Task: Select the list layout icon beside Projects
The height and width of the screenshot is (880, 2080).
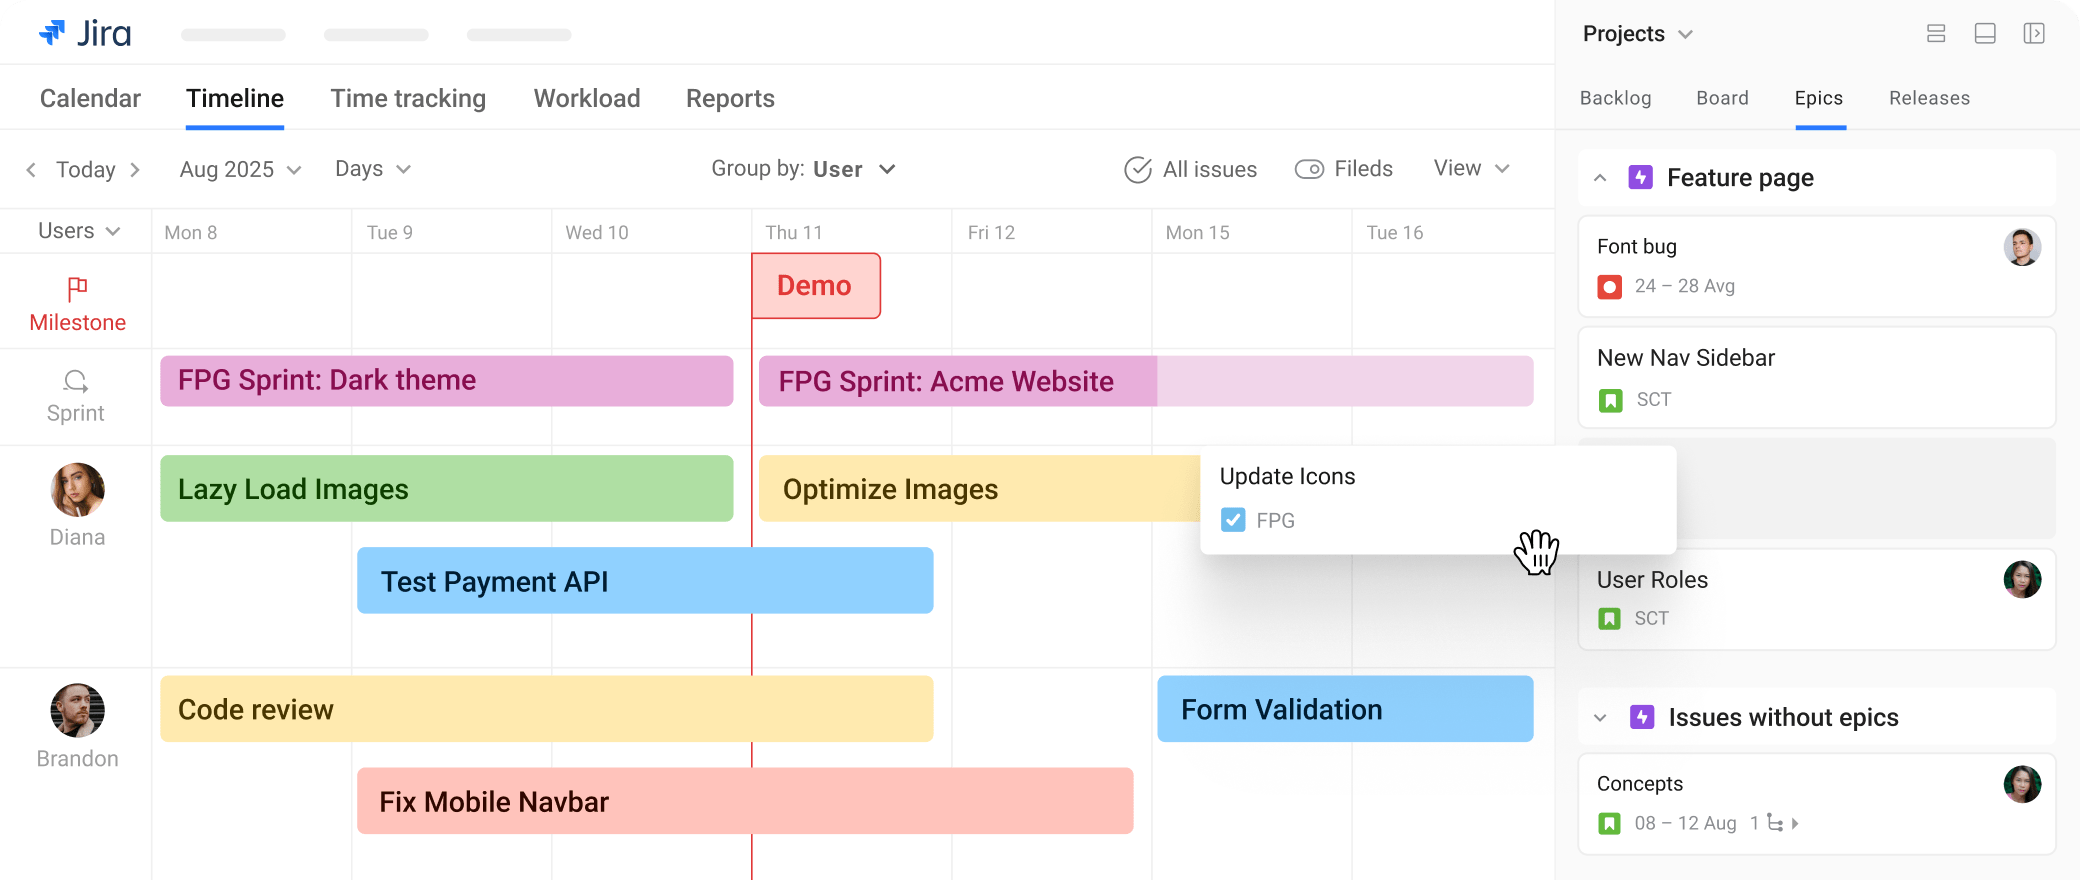Action: click(1936, 34)
